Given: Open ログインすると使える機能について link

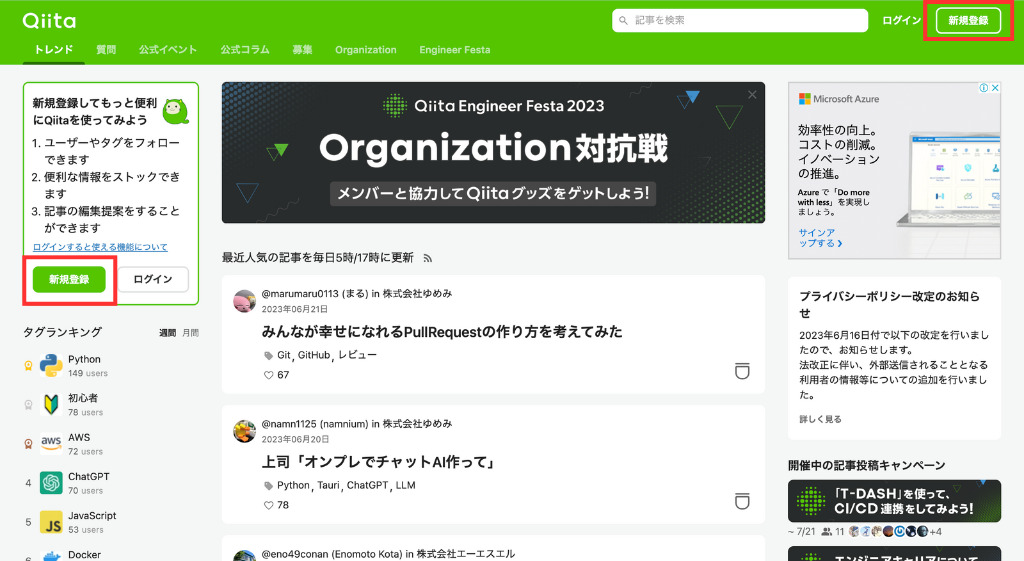Looking at the screenshot, I should point(100,247).
